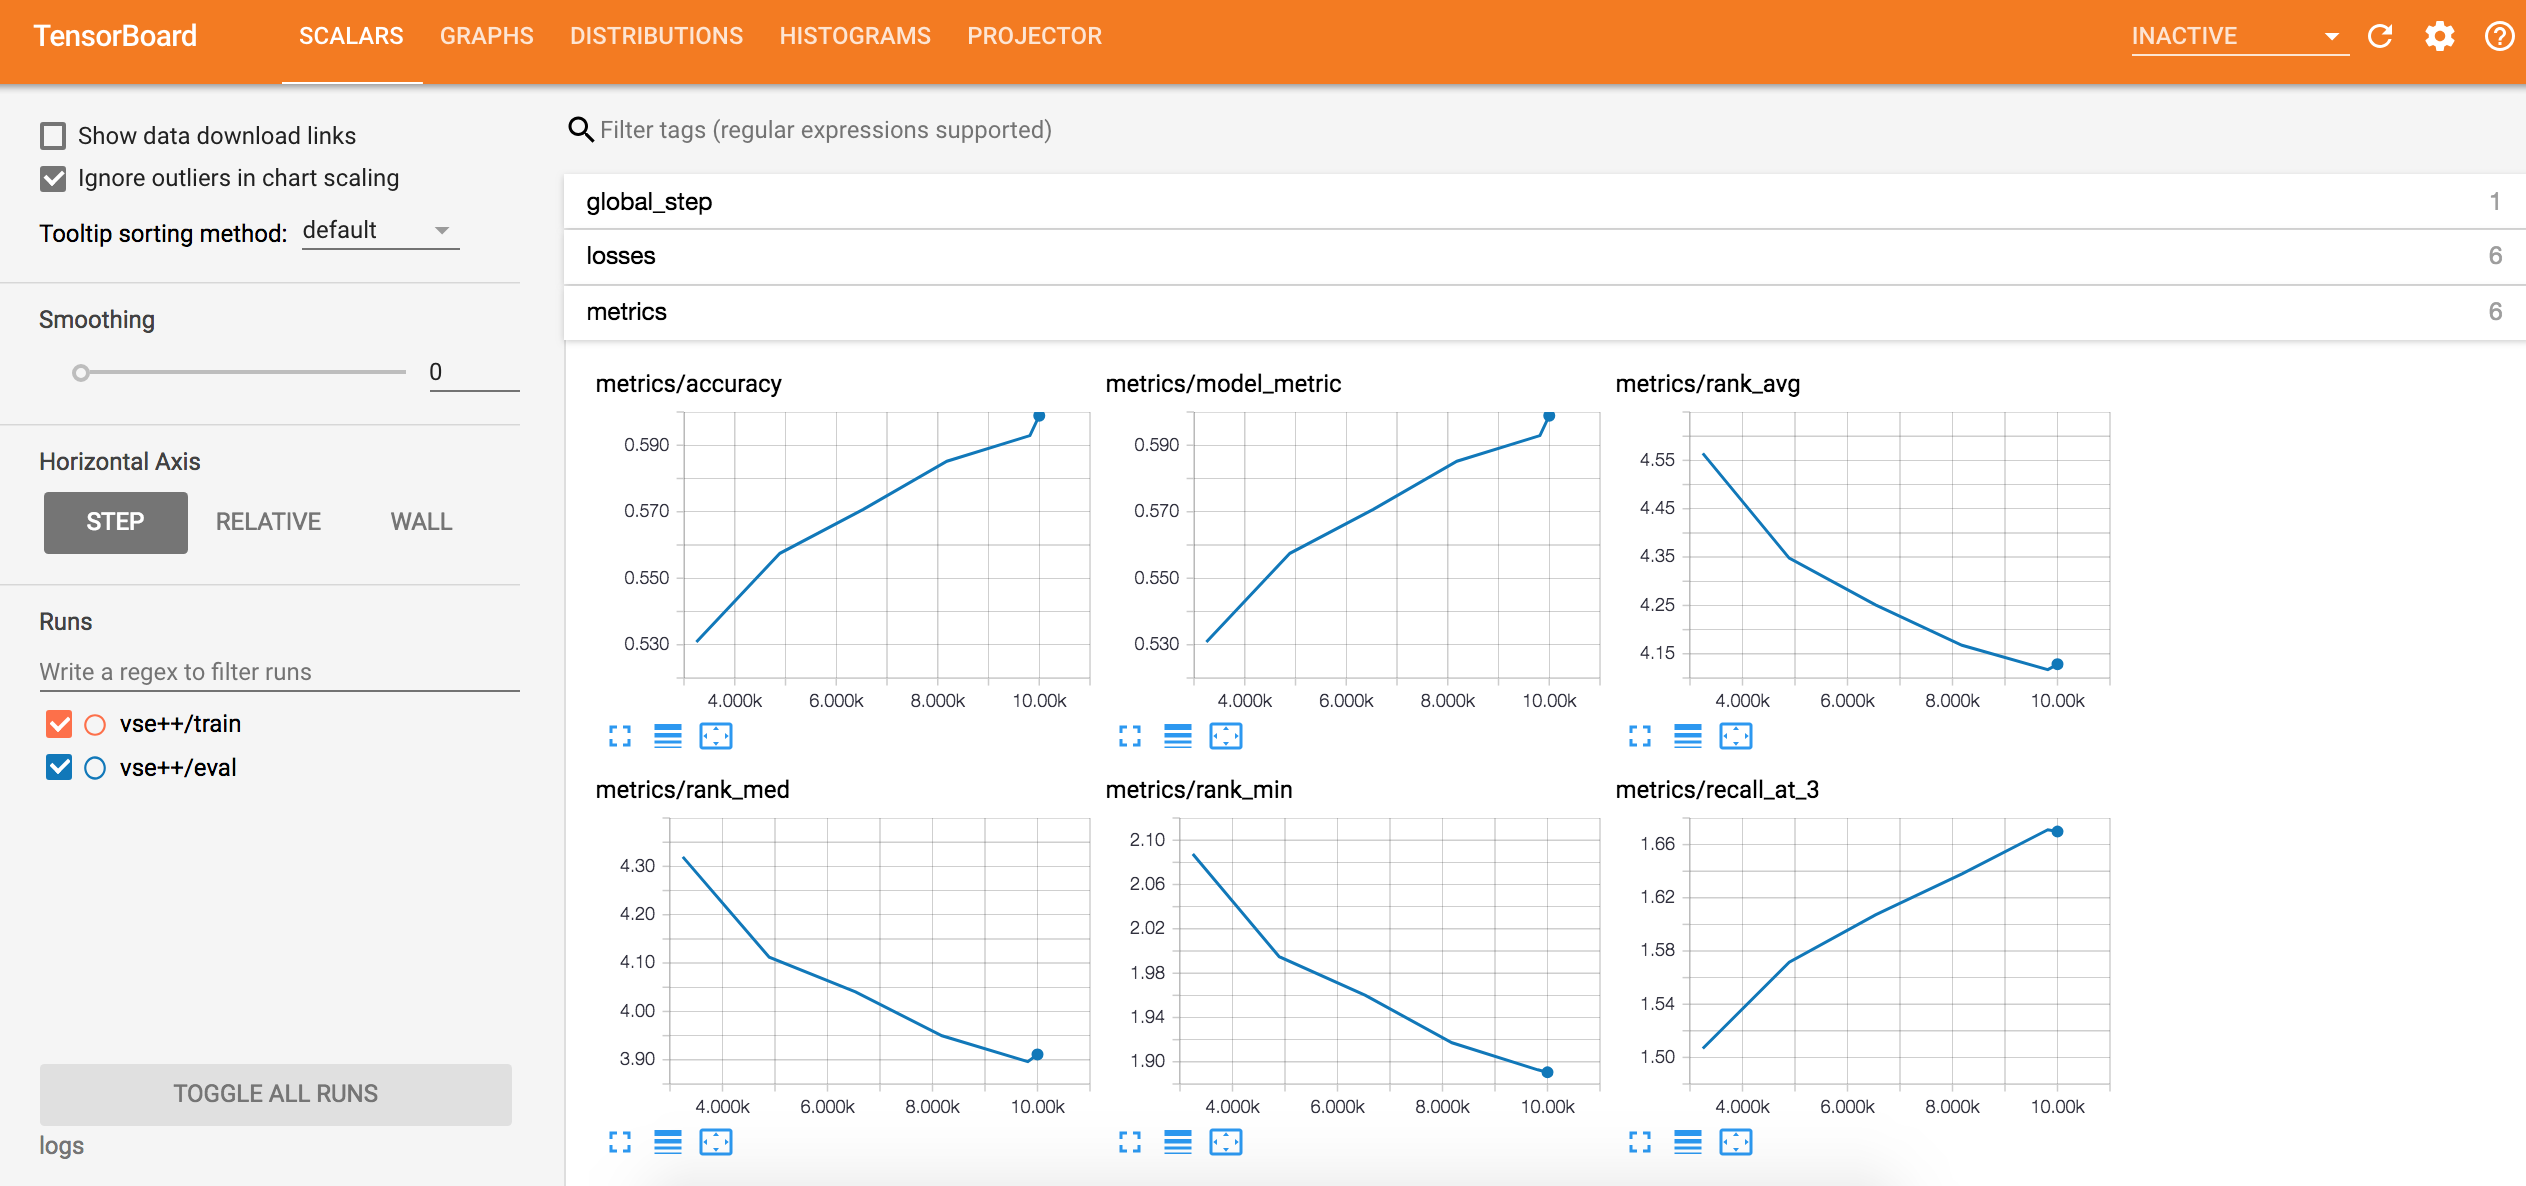Switch to the HISTOGRAMS tab
This screenshot has height=1186, width=2526.
[x=855, y=37]
